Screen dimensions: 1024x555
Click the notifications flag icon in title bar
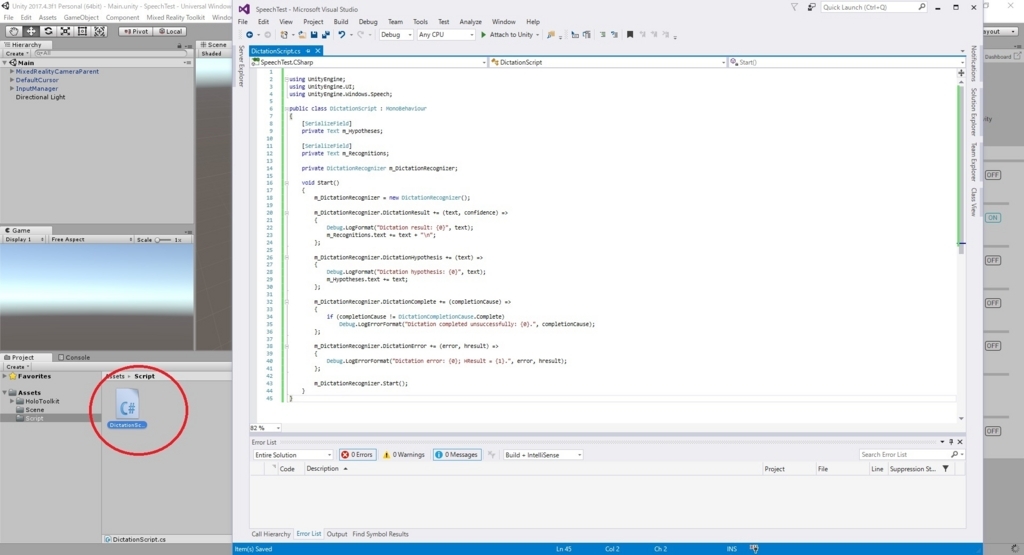click(794, 7)
